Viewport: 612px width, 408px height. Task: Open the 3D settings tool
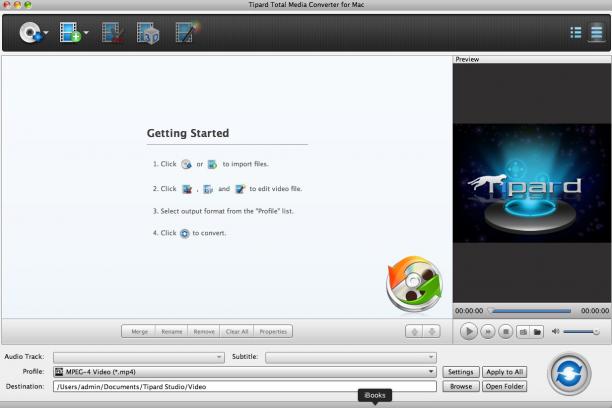[x=148, y=33]
